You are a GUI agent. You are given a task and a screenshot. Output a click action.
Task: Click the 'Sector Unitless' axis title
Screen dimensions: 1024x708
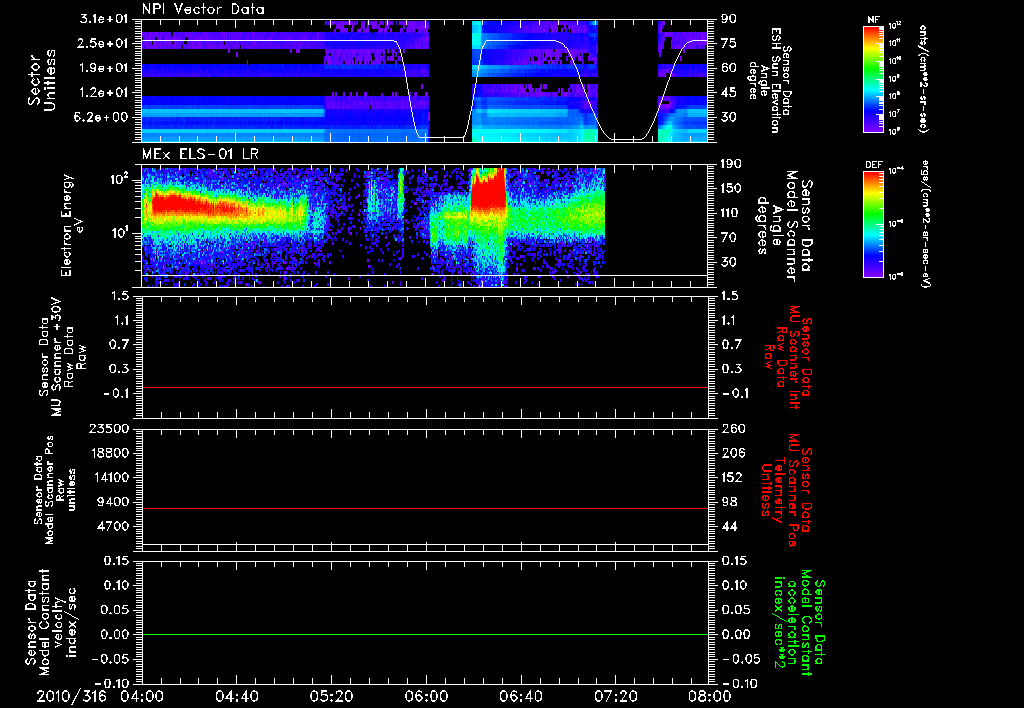(x=42, y=80)
